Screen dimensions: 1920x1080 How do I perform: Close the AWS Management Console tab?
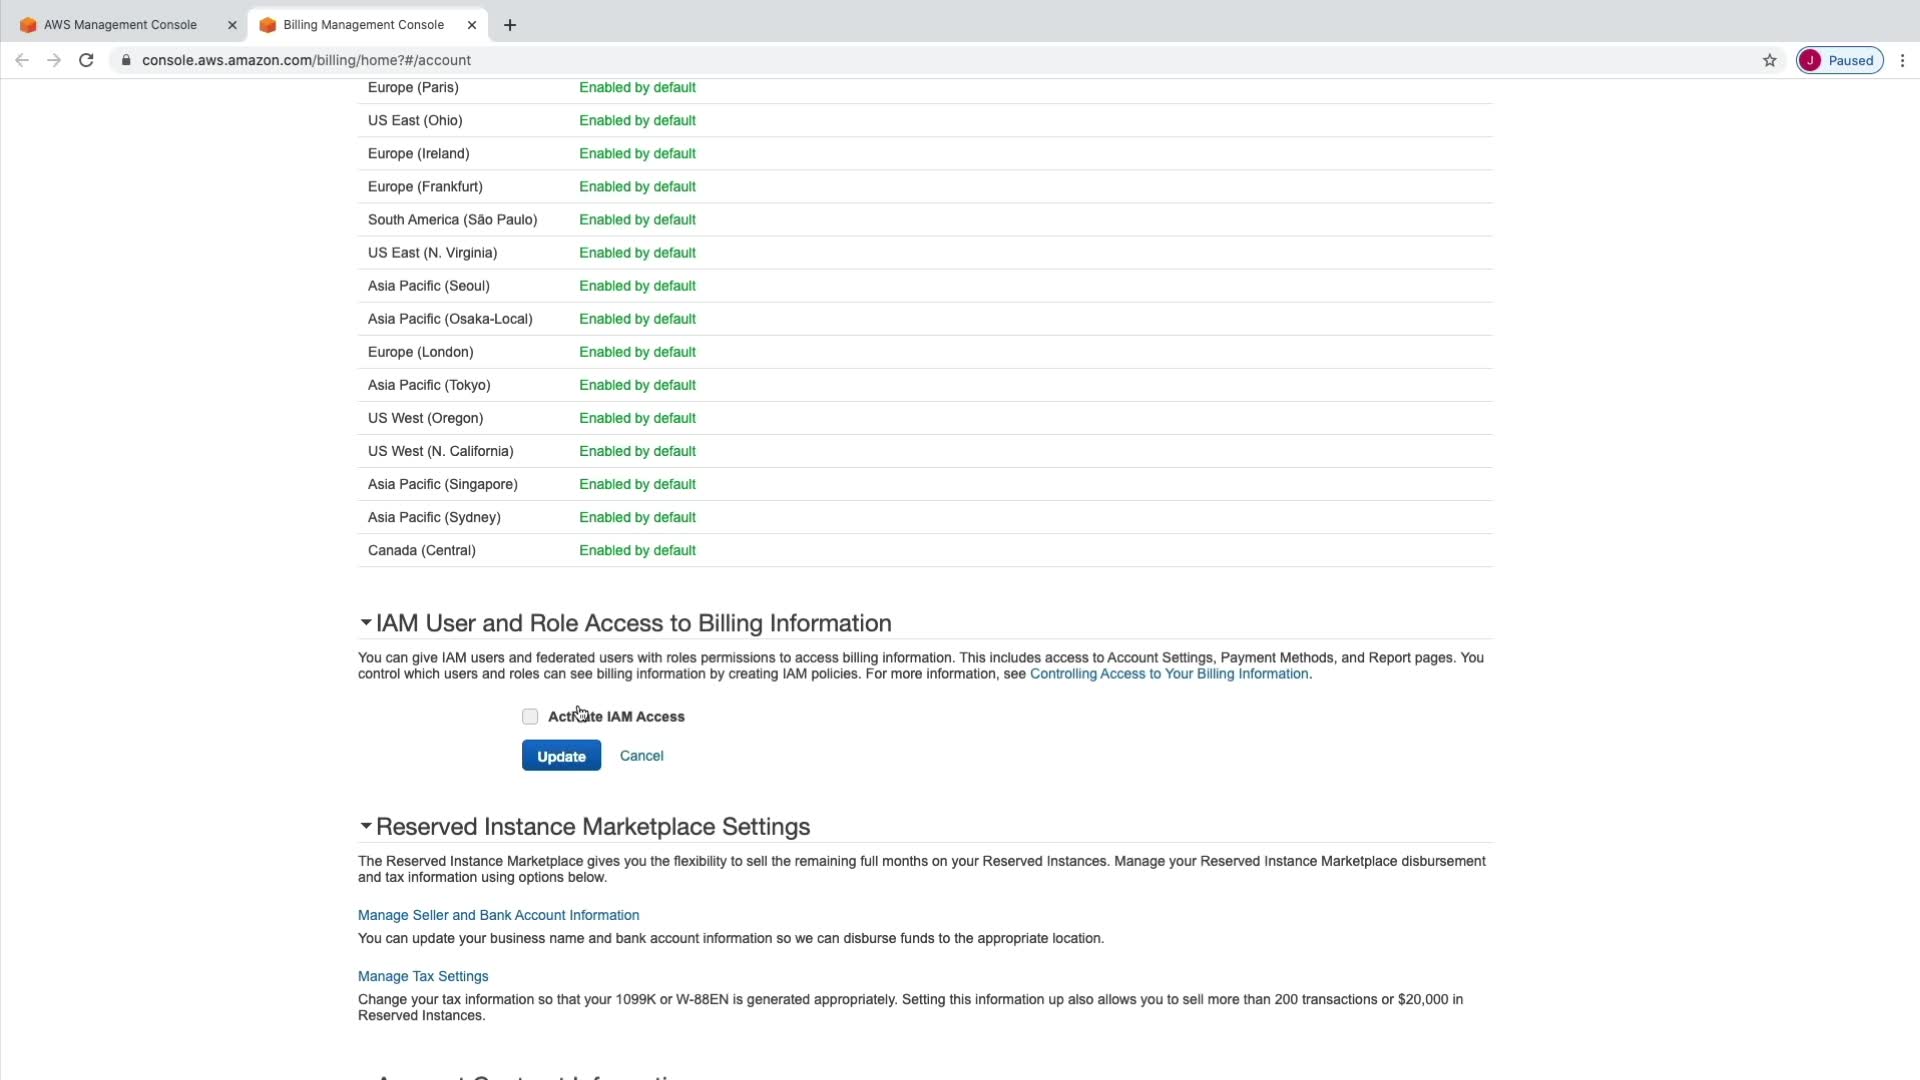click(232, 25)
